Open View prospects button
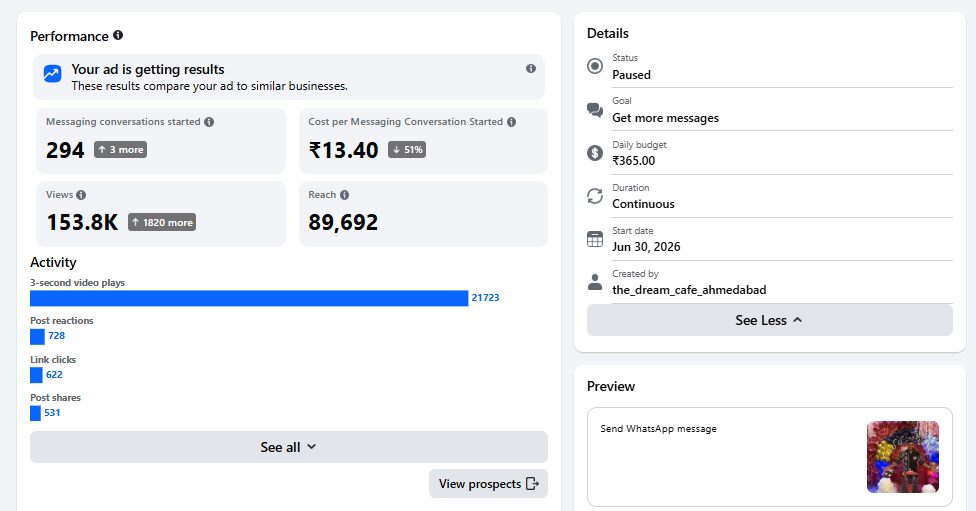976x511 pixels. point(488,484)
